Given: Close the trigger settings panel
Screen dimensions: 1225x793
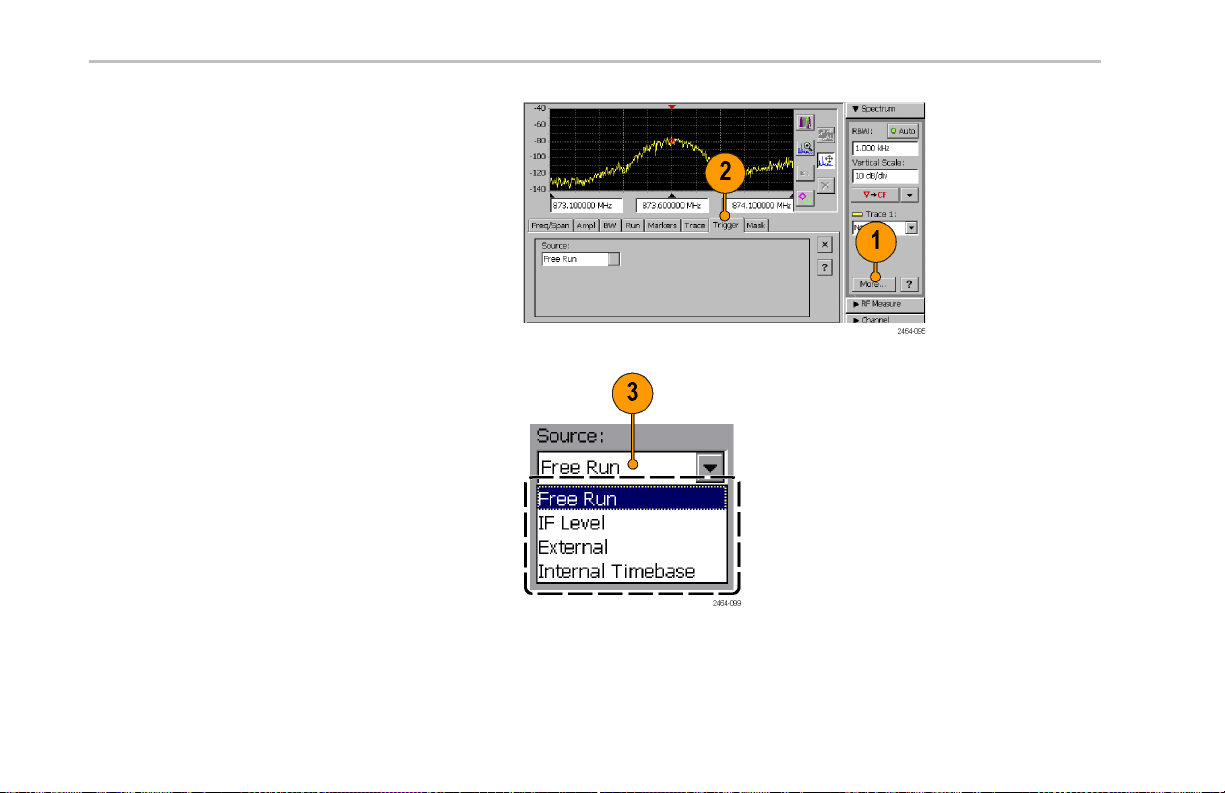Looking at the screenshot, I should coord(825,244).
